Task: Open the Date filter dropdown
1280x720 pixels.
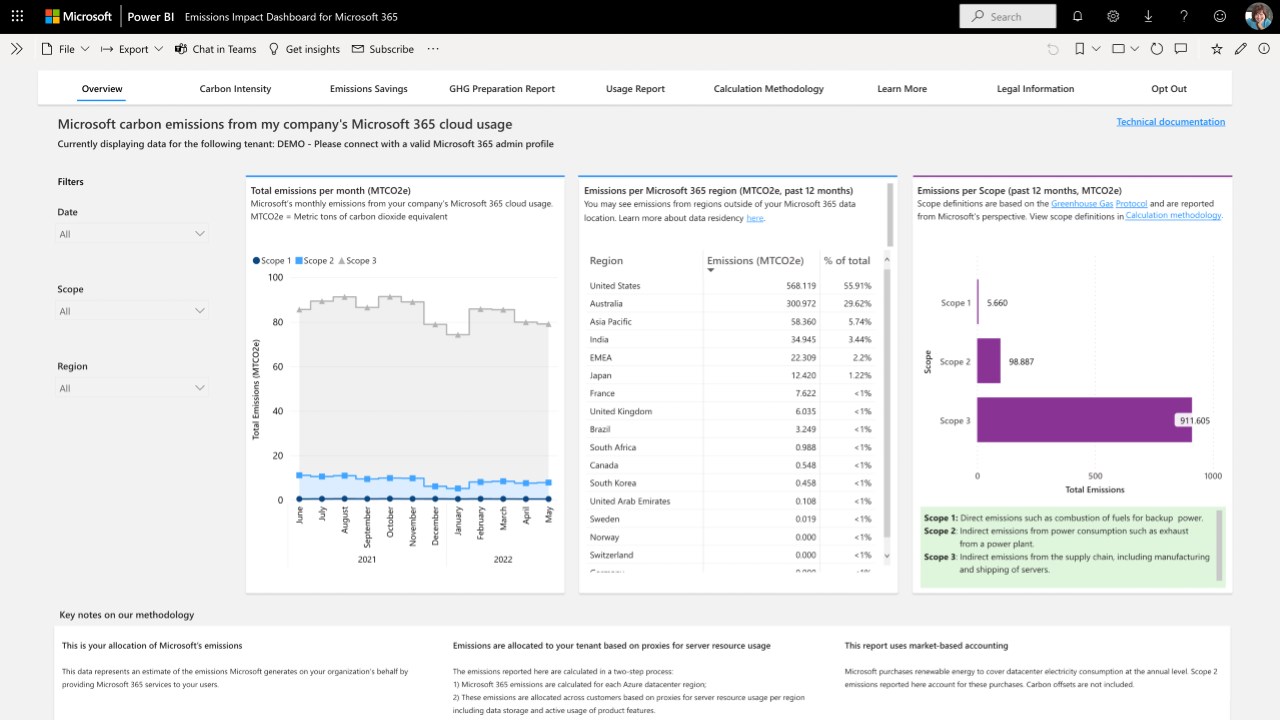Action: pos(132,234)
